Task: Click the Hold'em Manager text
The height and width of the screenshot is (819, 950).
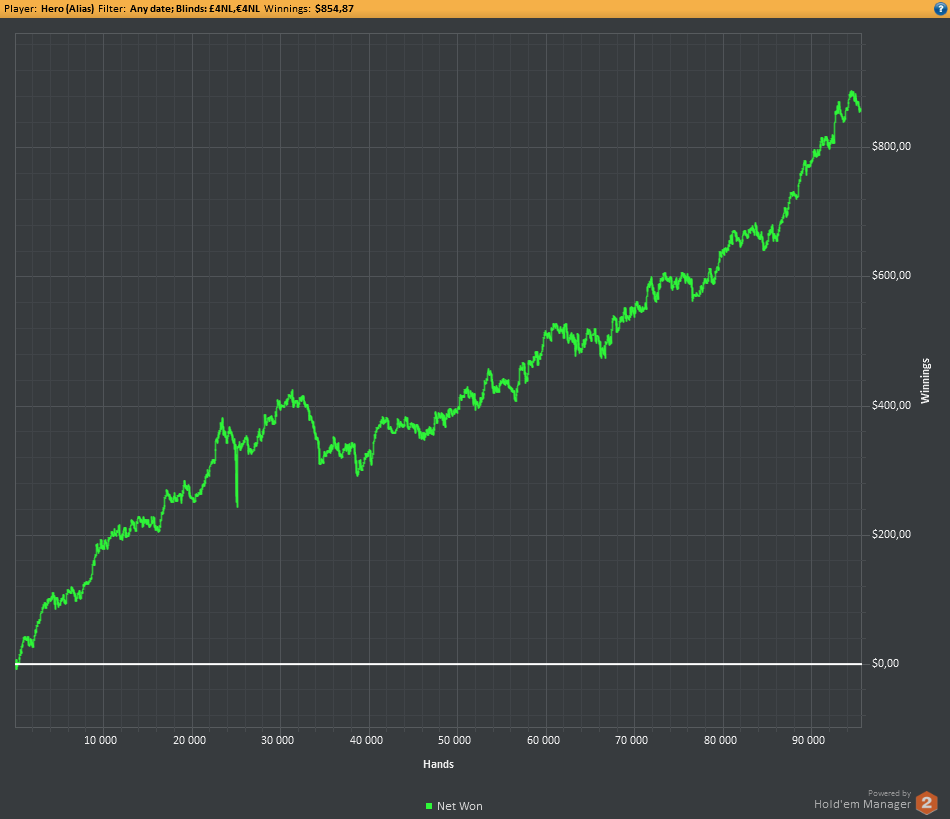Action: tap(862, 804)
